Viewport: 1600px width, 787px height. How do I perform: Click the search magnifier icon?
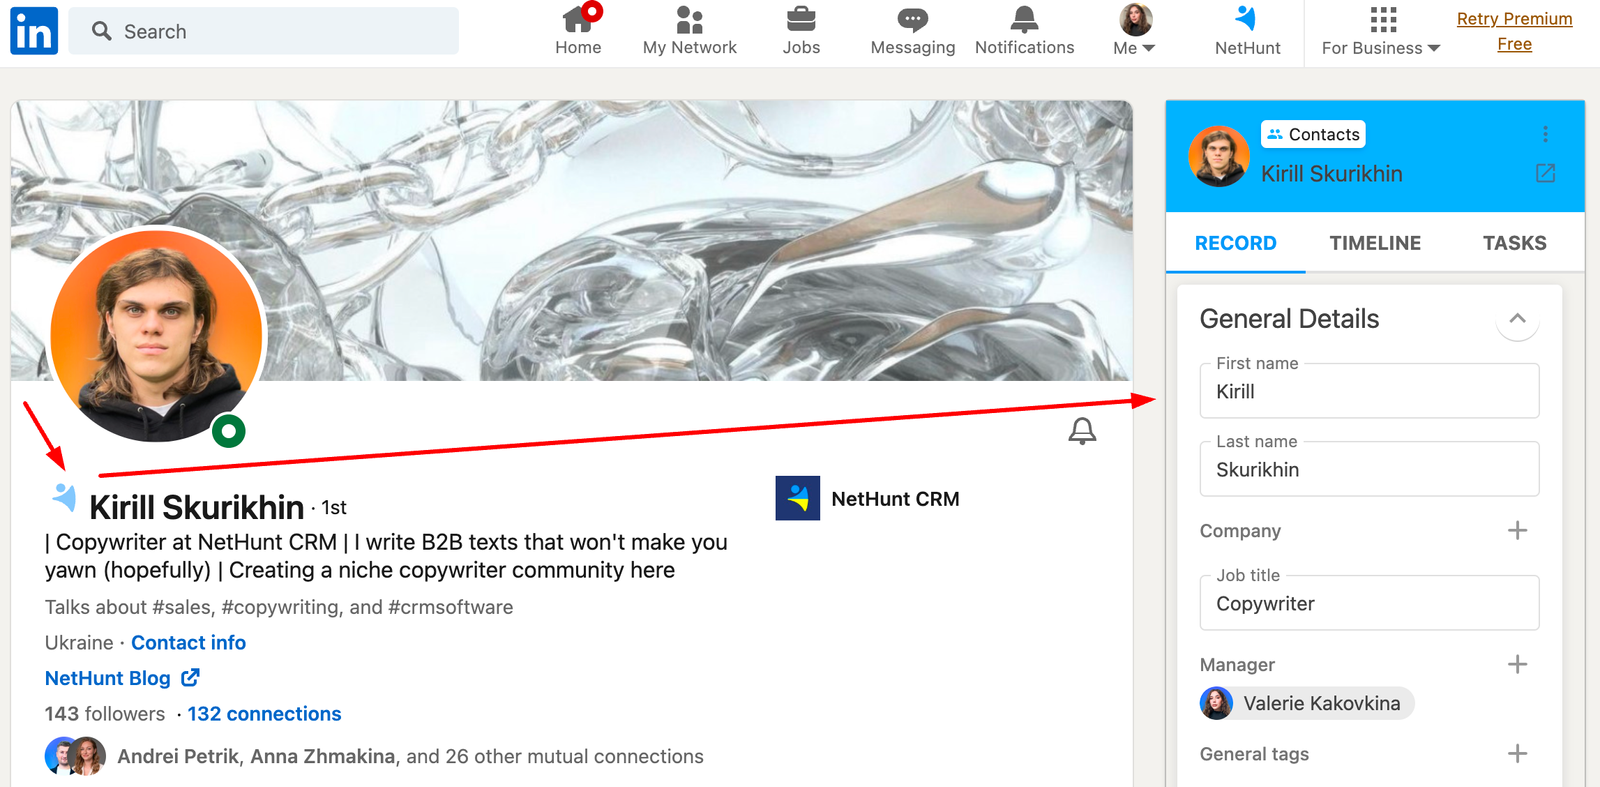(x=101, y=31)
